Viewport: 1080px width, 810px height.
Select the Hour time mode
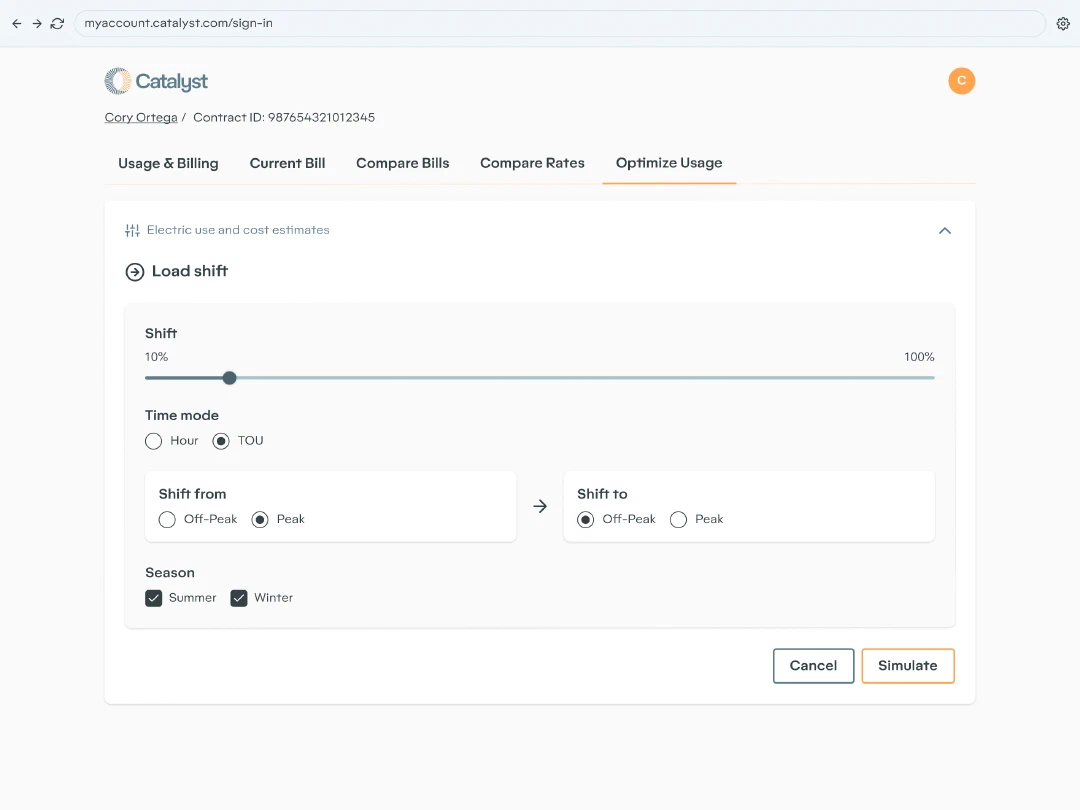[x=154, y=441]
